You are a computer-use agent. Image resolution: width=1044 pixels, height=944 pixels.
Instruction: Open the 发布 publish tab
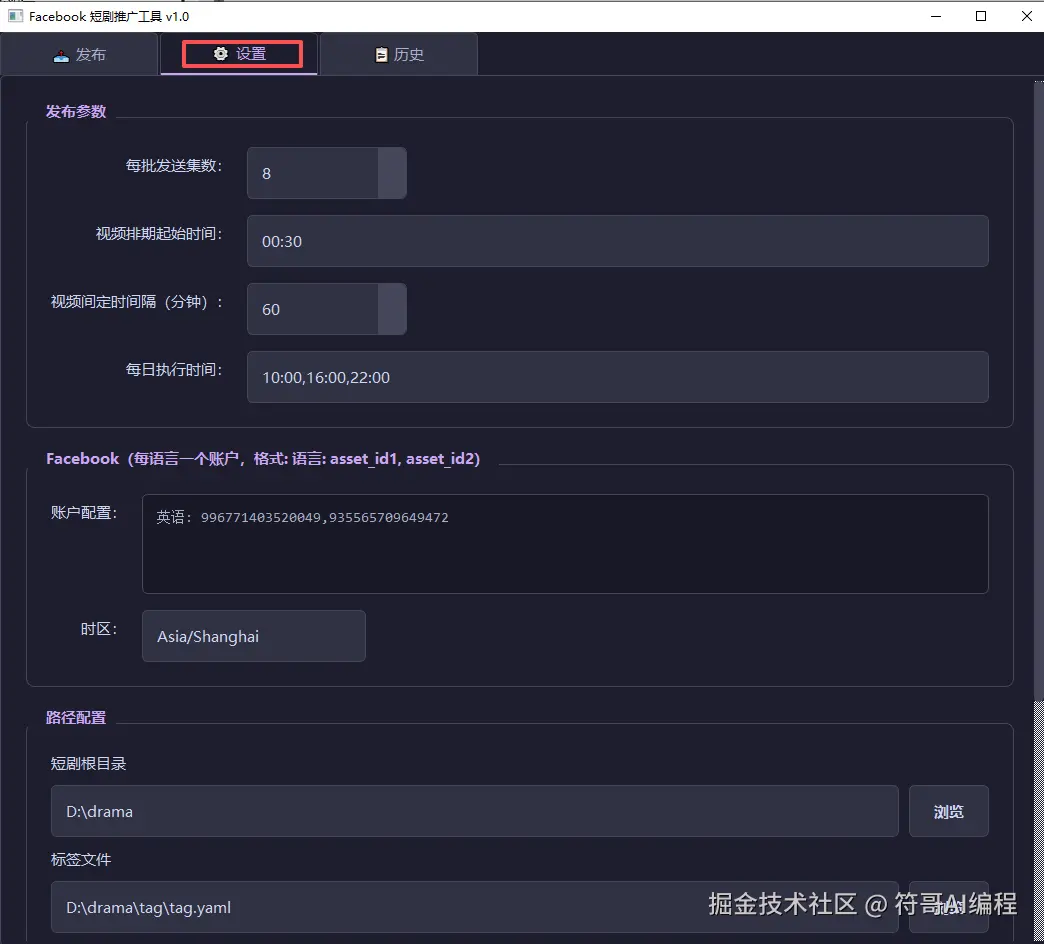79,54
